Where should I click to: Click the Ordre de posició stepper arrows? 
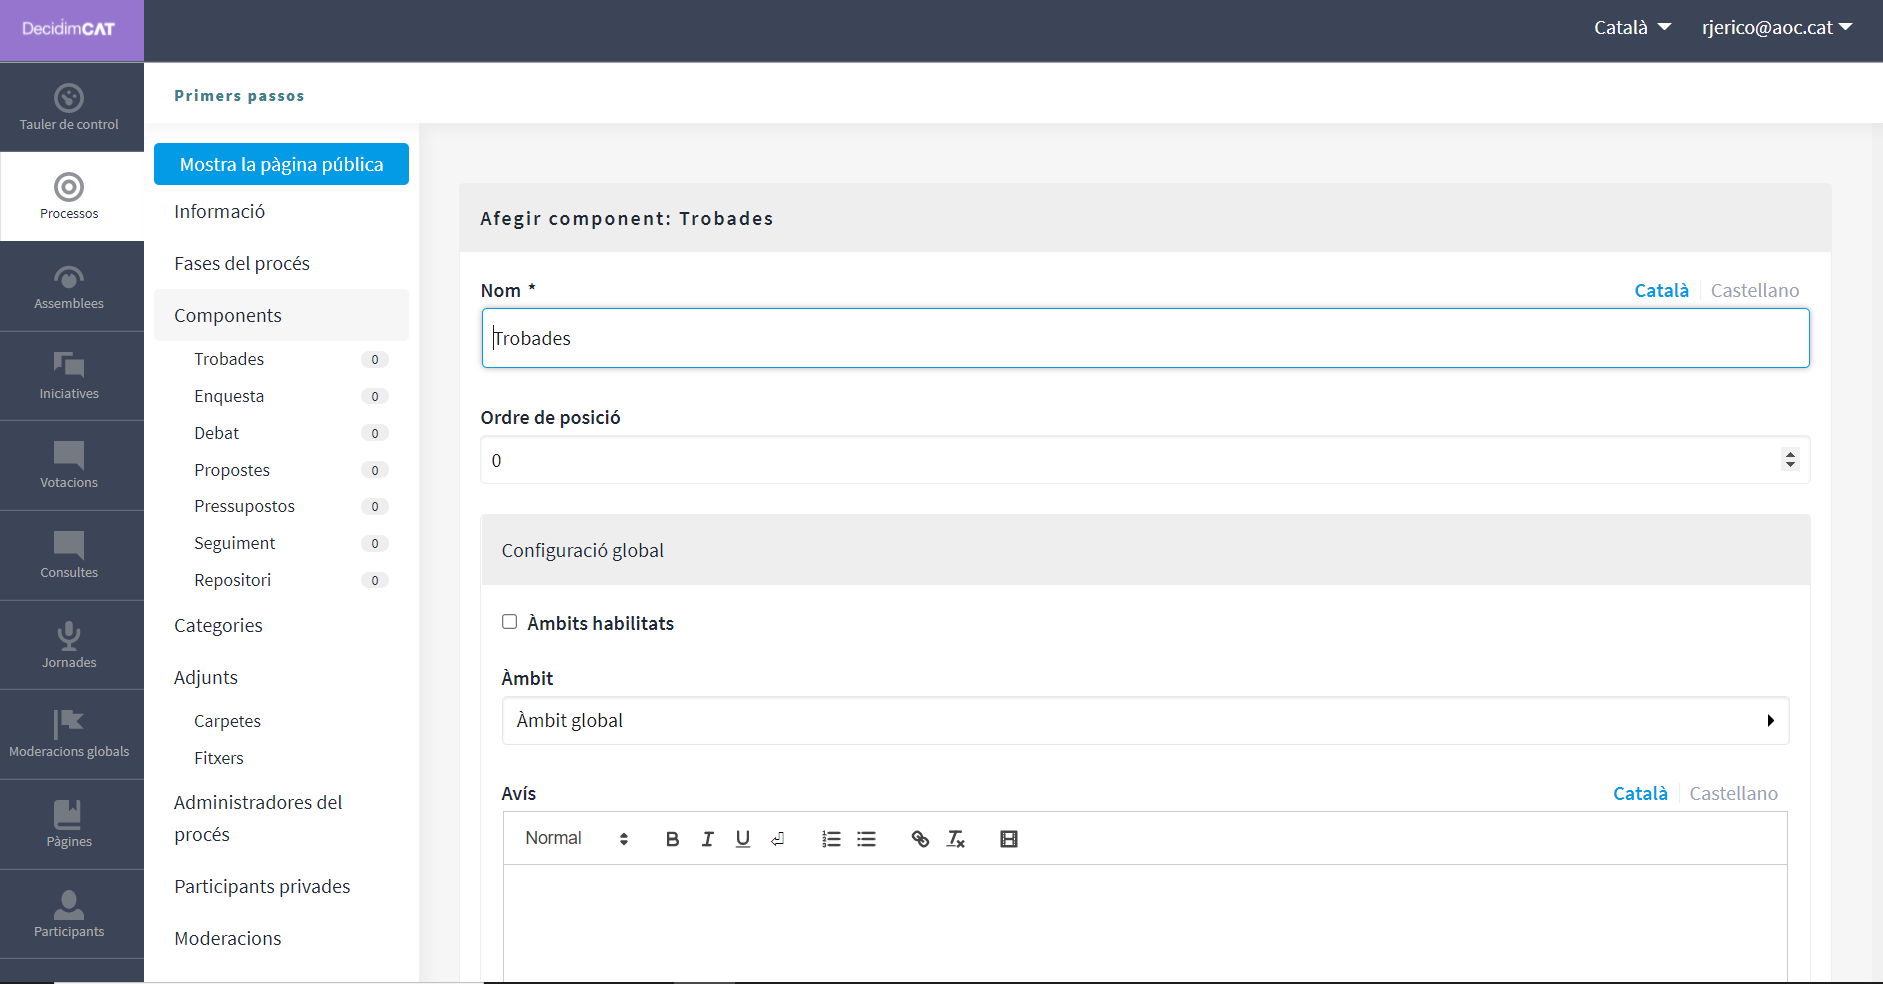[x=1790, y=460]
